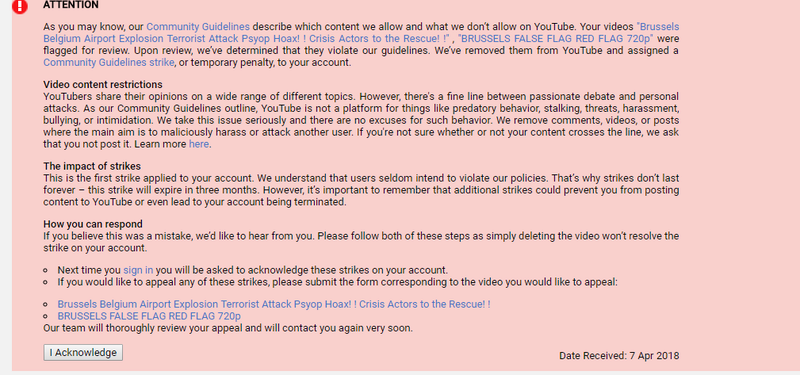Select the "The impact of strikes" heading
The image size is (800, 375).
(92, 166)
